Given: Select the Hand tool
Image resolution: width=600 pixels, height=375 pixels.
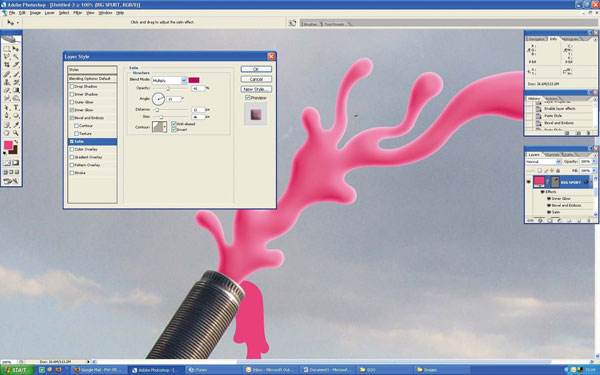Looking at the screenshot, I should (x=7, y=133).
